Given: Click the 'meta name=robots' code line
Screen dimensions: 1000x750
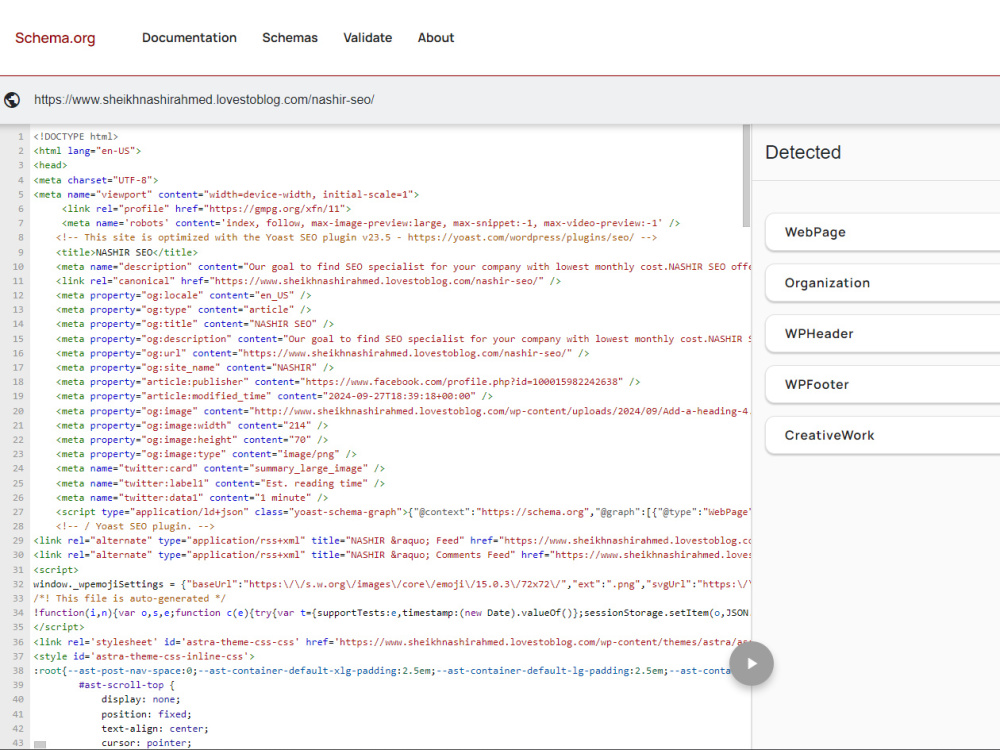Looking at the screenshot, I should 371,223.
